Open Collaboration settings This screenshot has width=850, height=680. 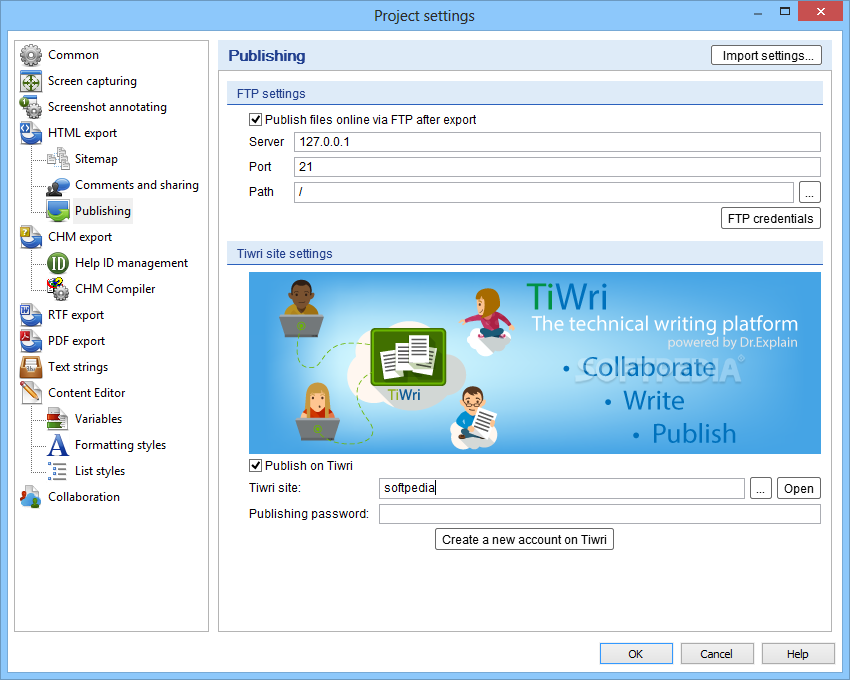[84, 497]
